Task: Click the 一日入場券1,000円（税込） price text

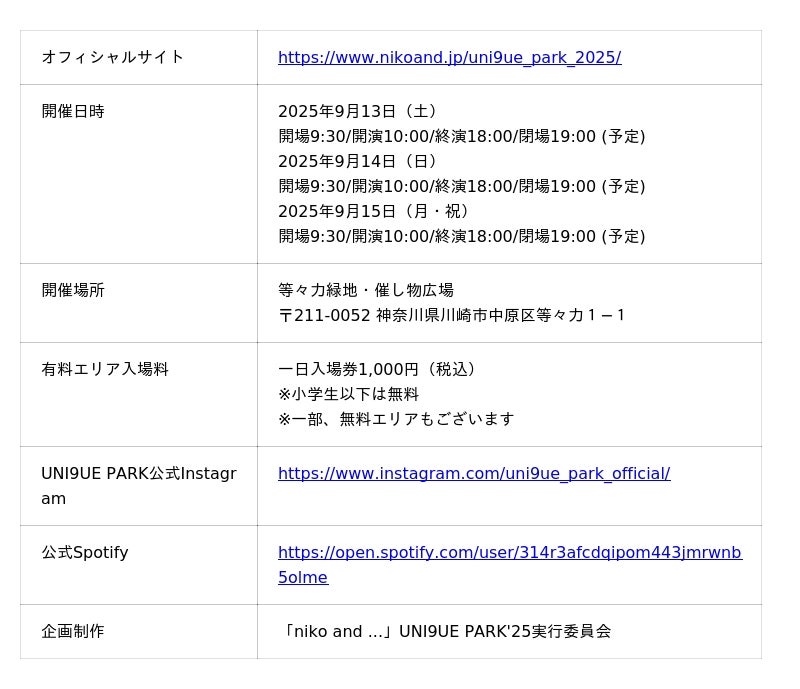Action: (x=380, y=369)
